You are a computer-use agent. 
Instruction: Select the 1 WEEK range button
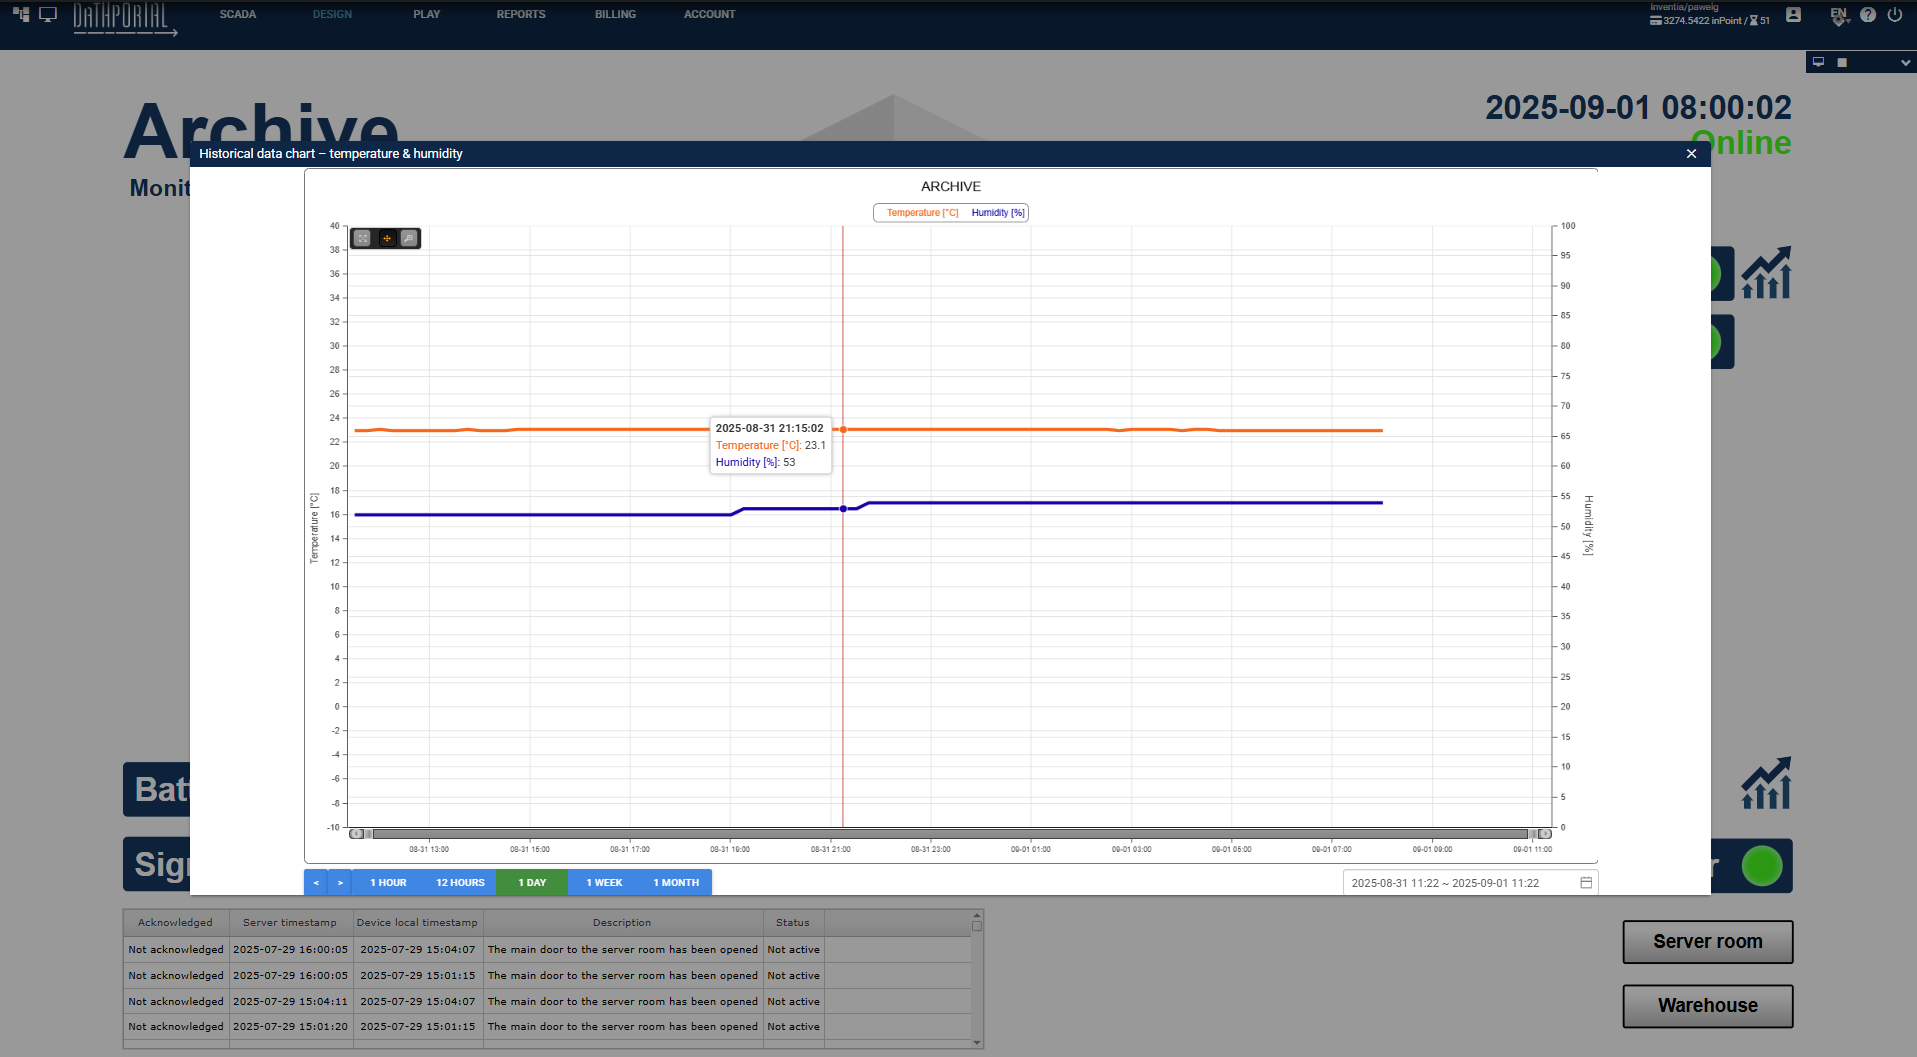click(604, 882)
